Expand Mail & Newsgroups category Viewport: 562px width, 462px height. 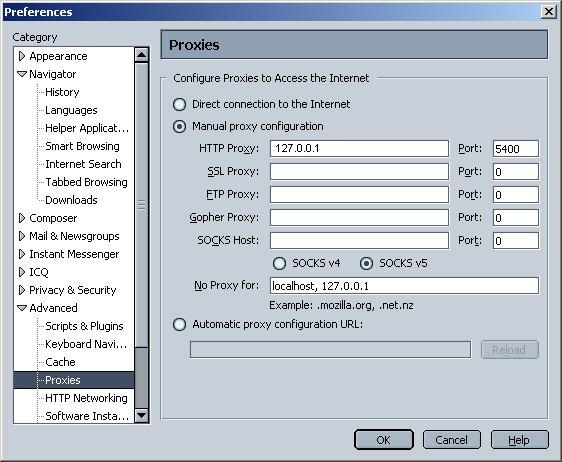click(x=22, y=236)
